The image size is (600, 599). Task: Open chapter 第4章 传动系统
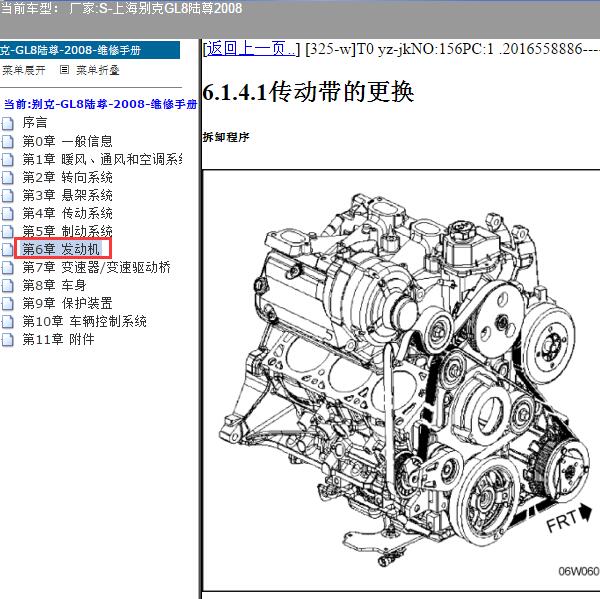pos(67,213)
